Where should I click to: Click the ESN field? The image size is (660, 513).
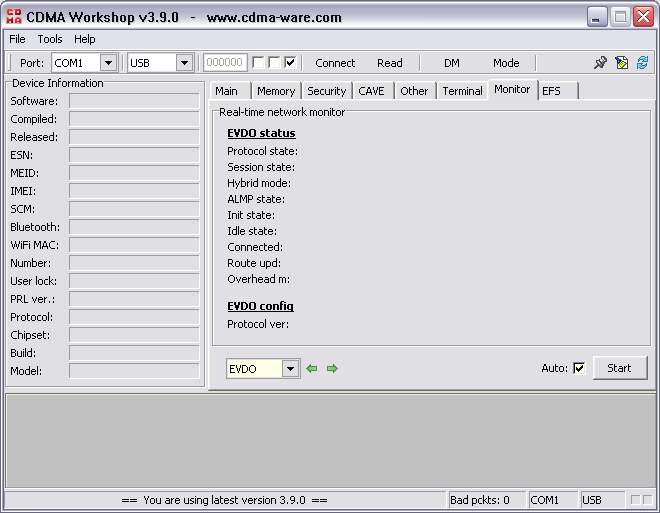(134, 155)
